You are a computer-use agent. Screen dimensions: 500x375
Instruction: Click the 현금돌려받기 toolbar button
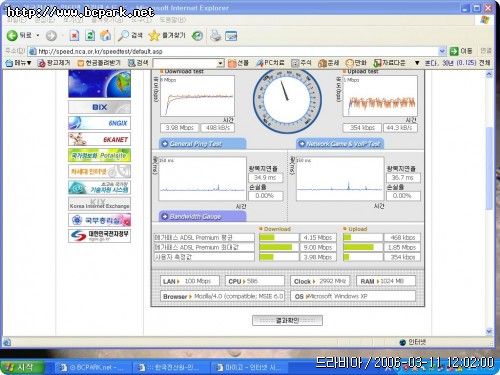coord(98,63)
